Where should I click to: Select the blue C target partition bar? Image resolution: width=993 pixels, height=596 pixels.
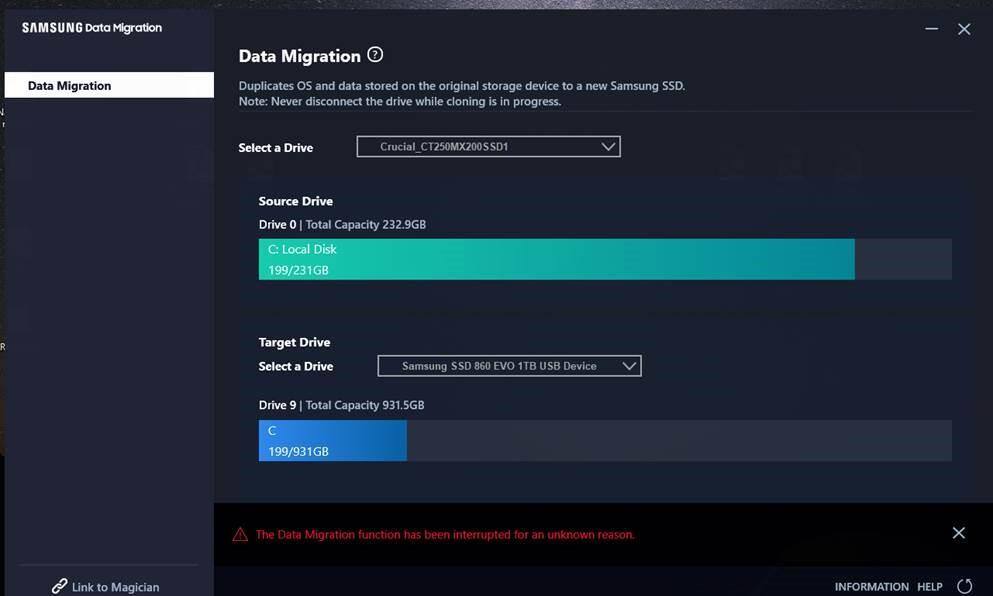[332, 441]
